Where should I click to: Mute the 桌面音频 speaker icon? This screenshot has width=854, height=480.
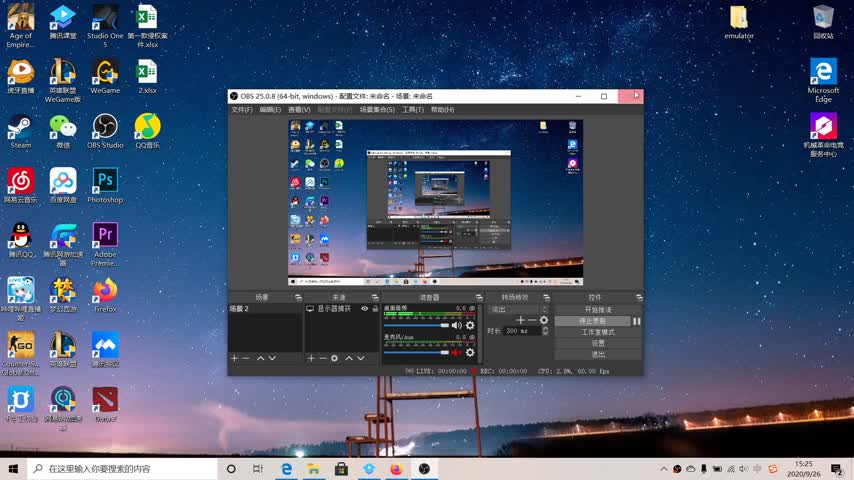pos(457,325)
